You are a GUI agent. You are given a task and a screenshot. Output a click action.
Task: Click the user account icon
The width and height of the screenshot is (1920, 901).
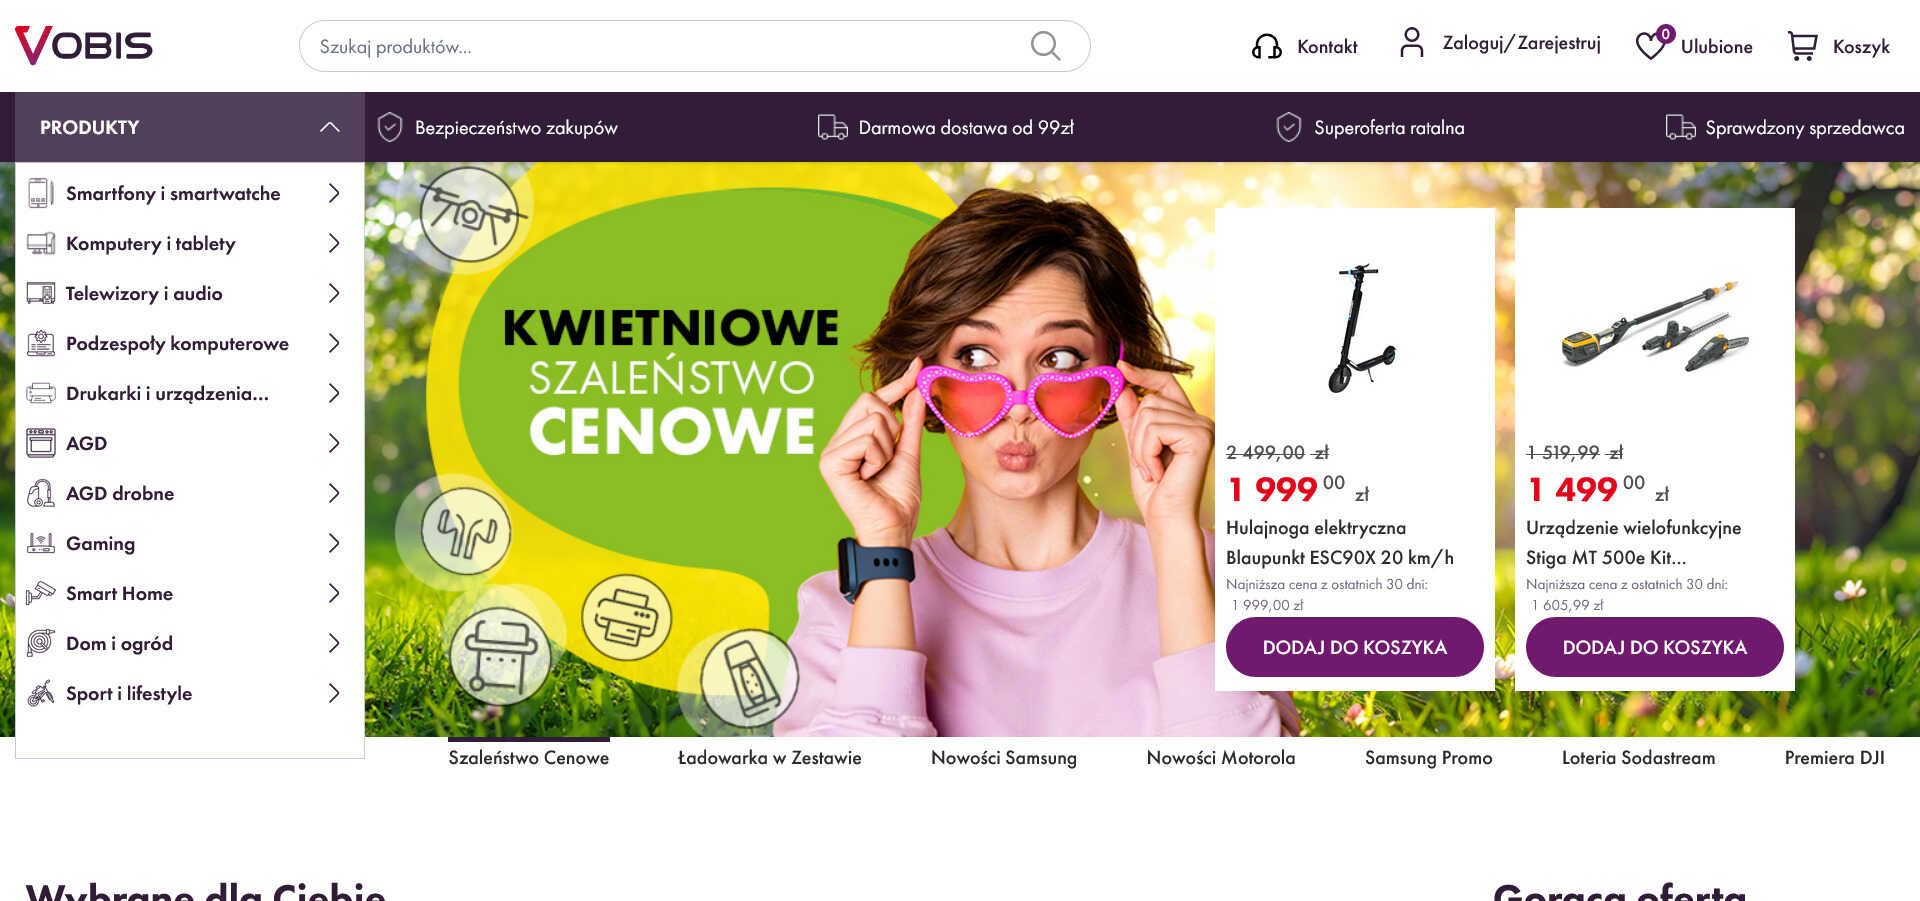(x=1411, y=43)
